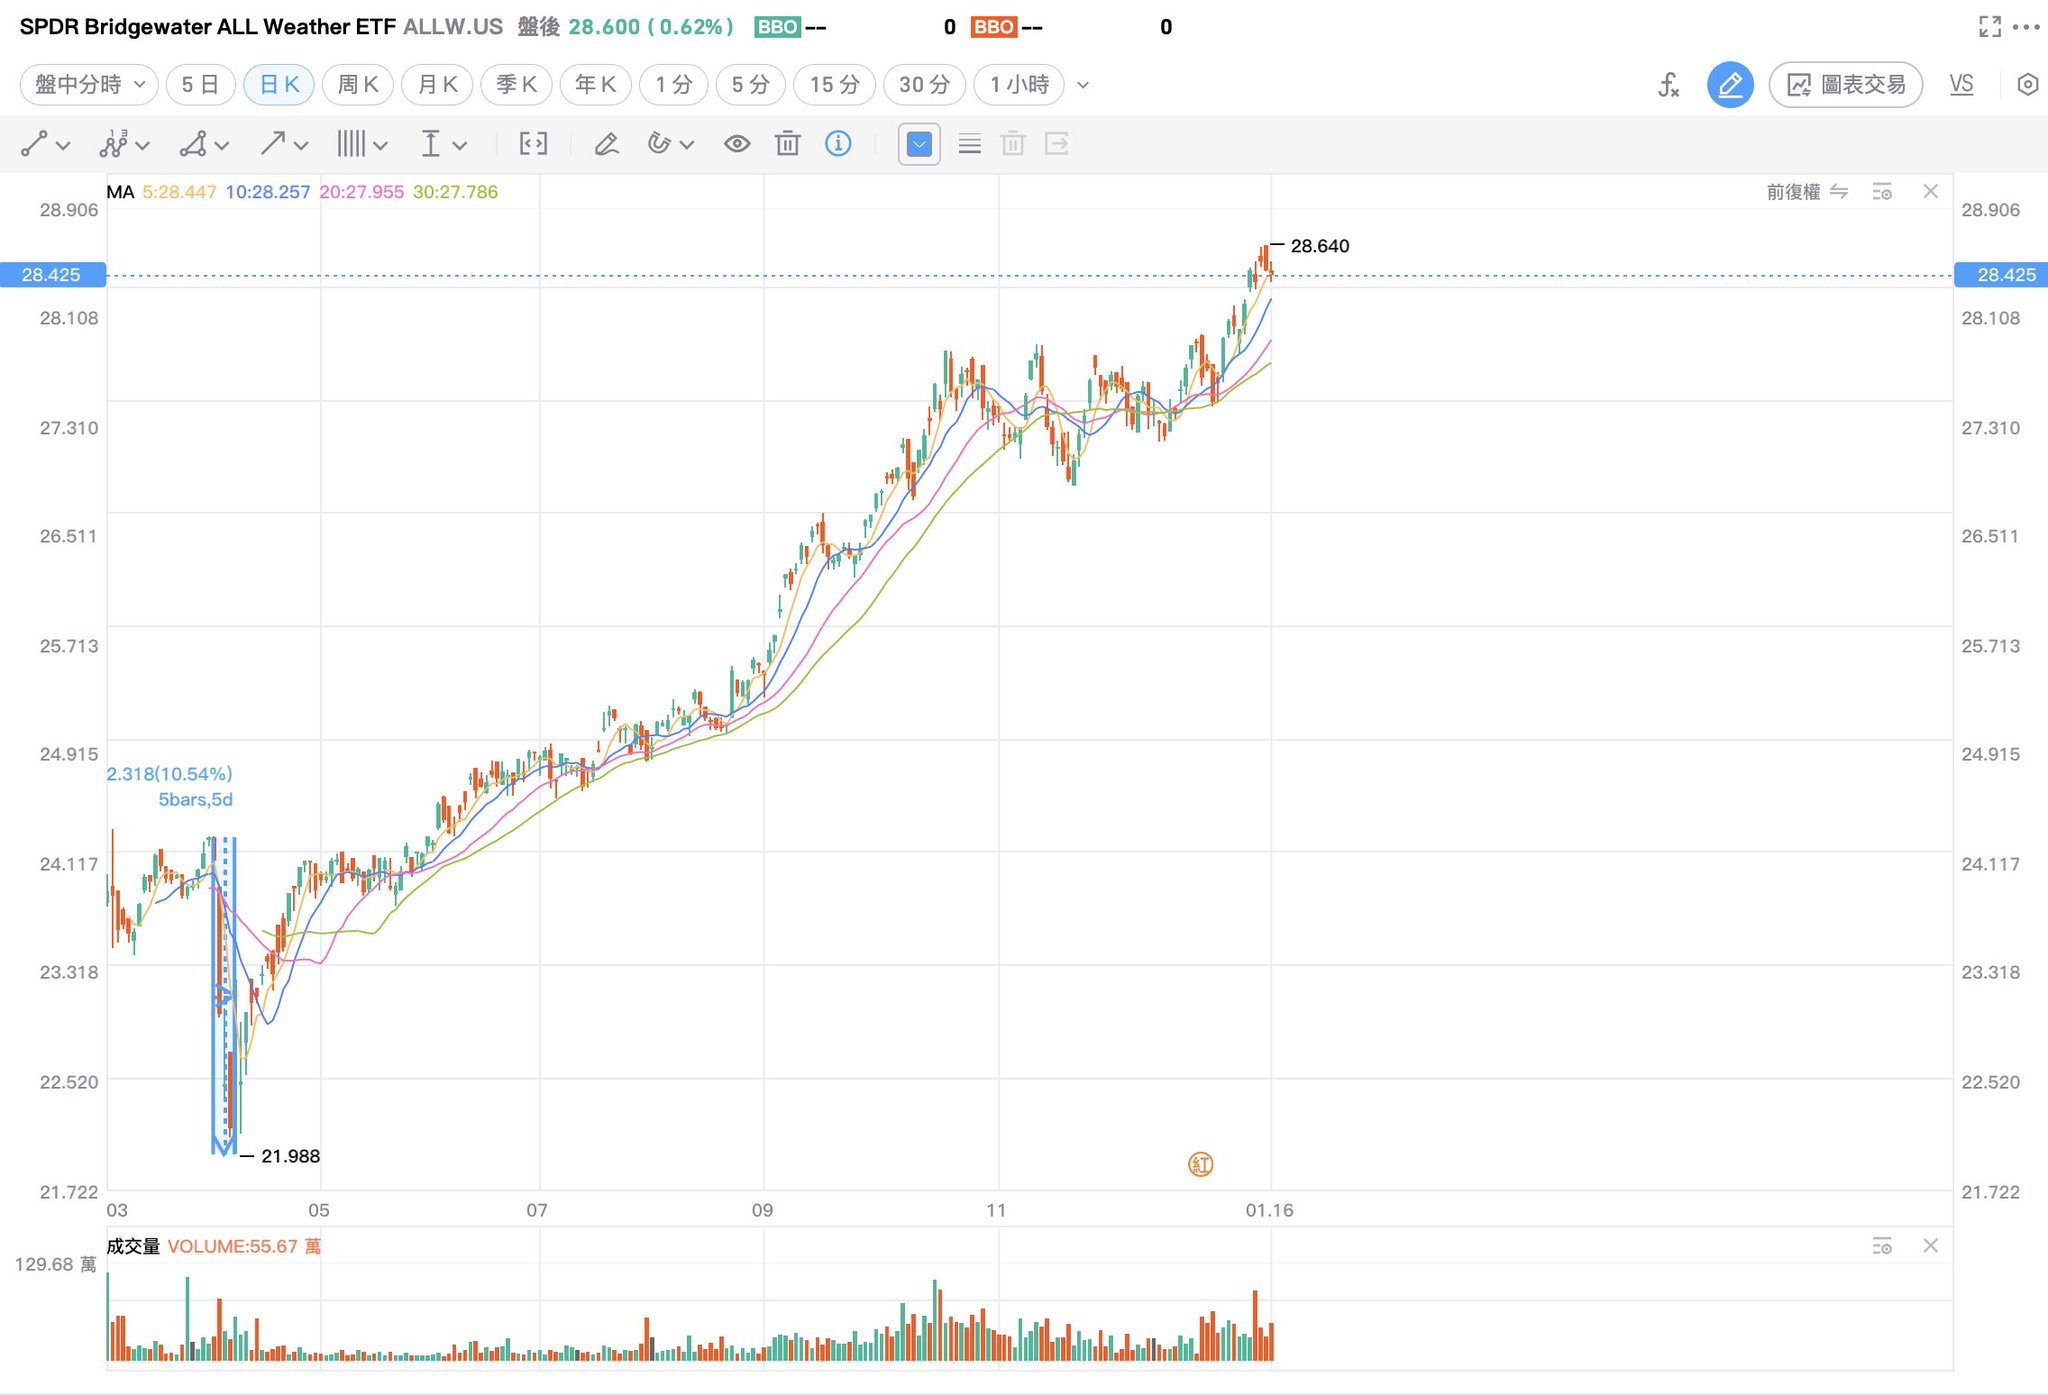The height and width of the screenshot is (1395, 2048).
Task: Click the 2.318(10.54%) measurement label
Action: click(x=170, y=774)
